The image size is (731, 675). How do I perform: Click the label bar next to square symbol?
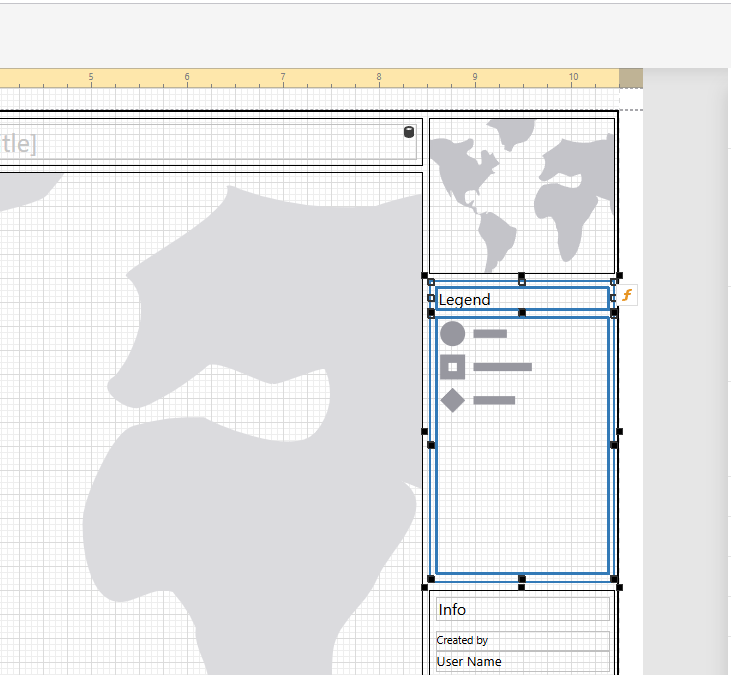[x=503, y=367]
